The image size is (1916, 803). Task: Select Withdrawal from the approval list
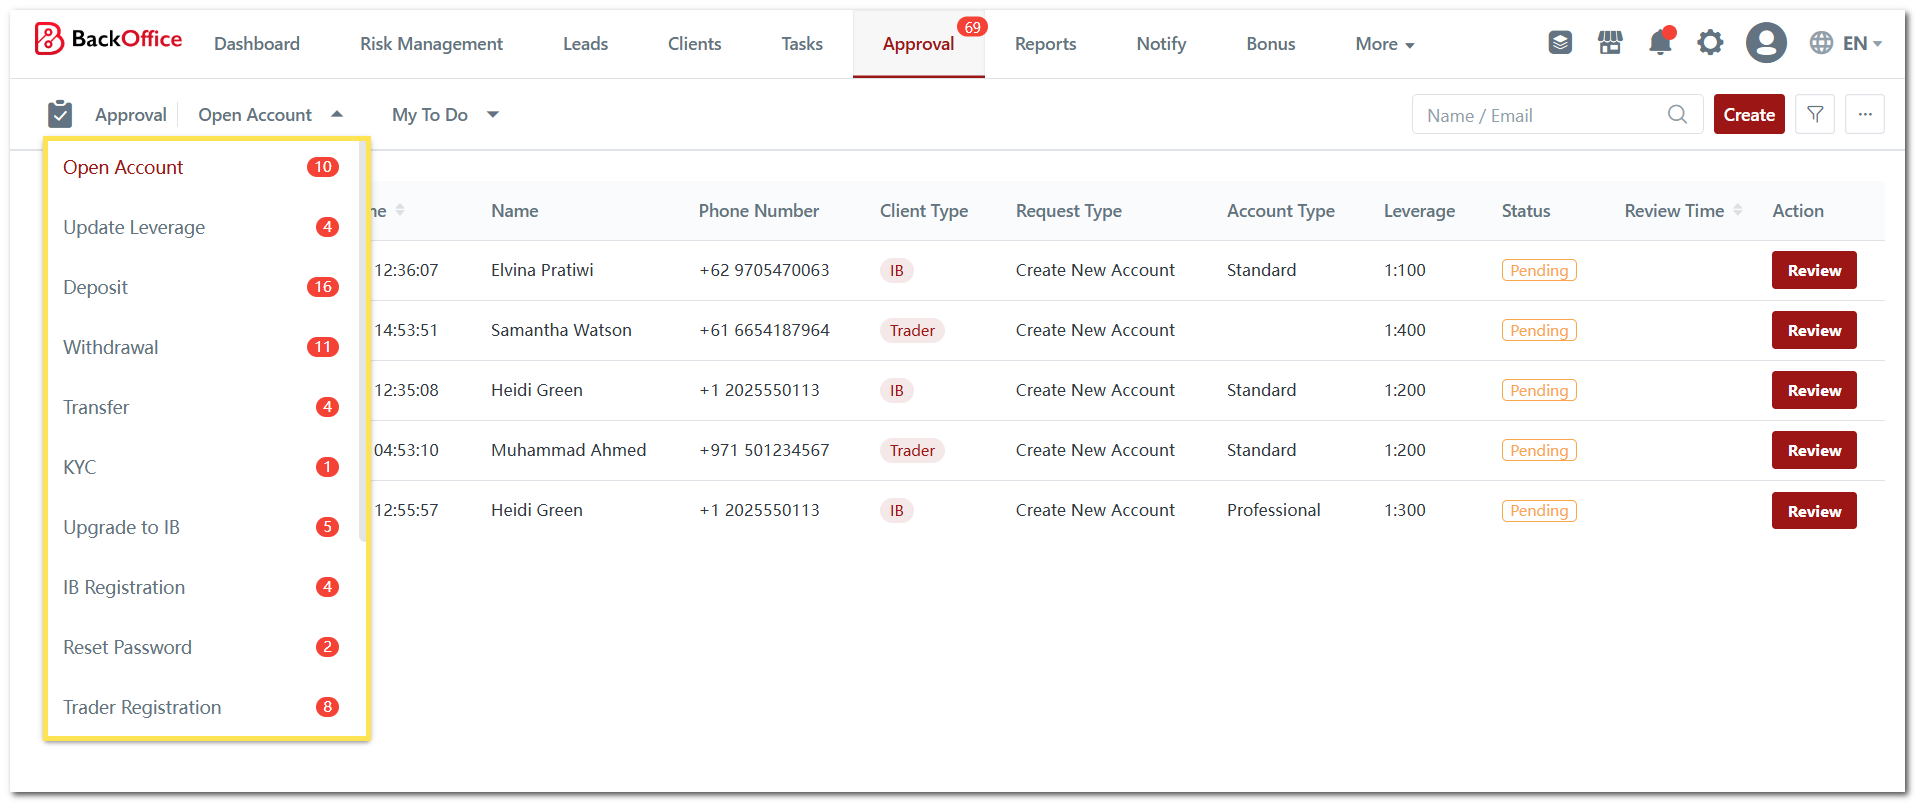click(x=111, y=347)
